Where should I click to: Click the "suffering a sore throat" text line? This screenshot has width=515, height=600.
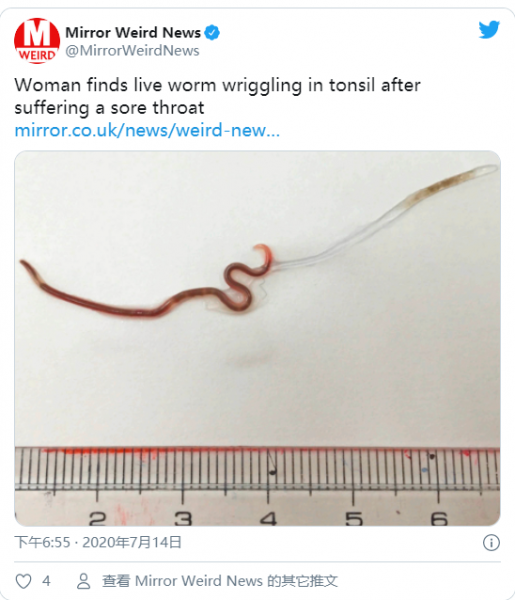click(x=109, y=108)
